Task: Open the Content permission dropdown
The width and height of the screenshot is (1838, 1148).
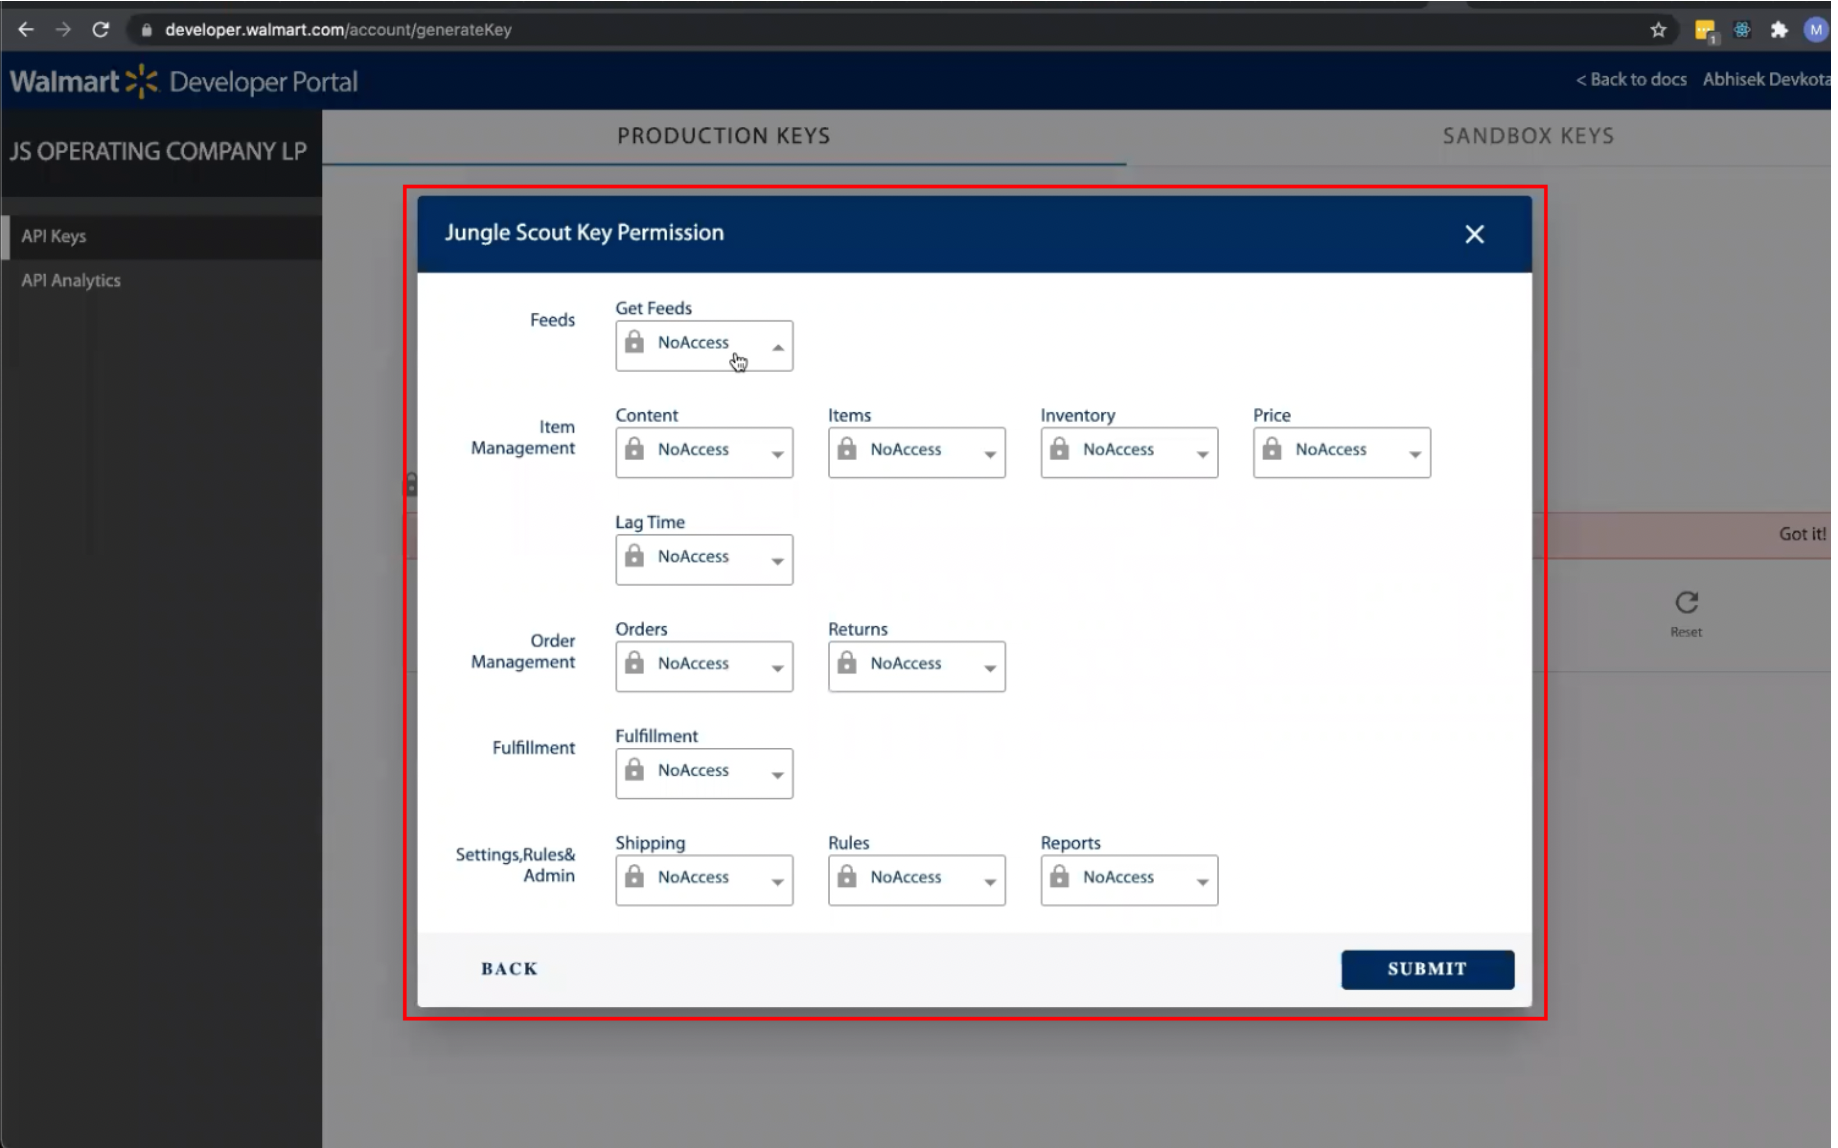Action: pyautogui.click(x=704, y=453)
